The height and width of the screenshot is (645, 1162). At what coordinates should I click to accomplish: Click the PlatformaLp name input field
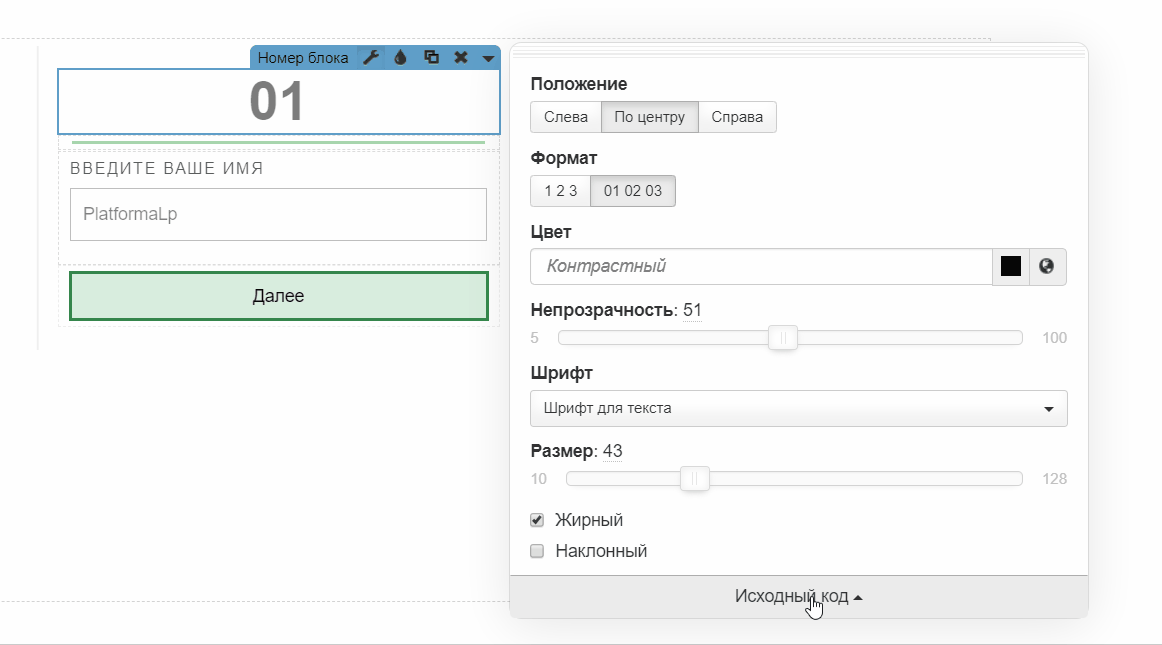click(278, 214)
